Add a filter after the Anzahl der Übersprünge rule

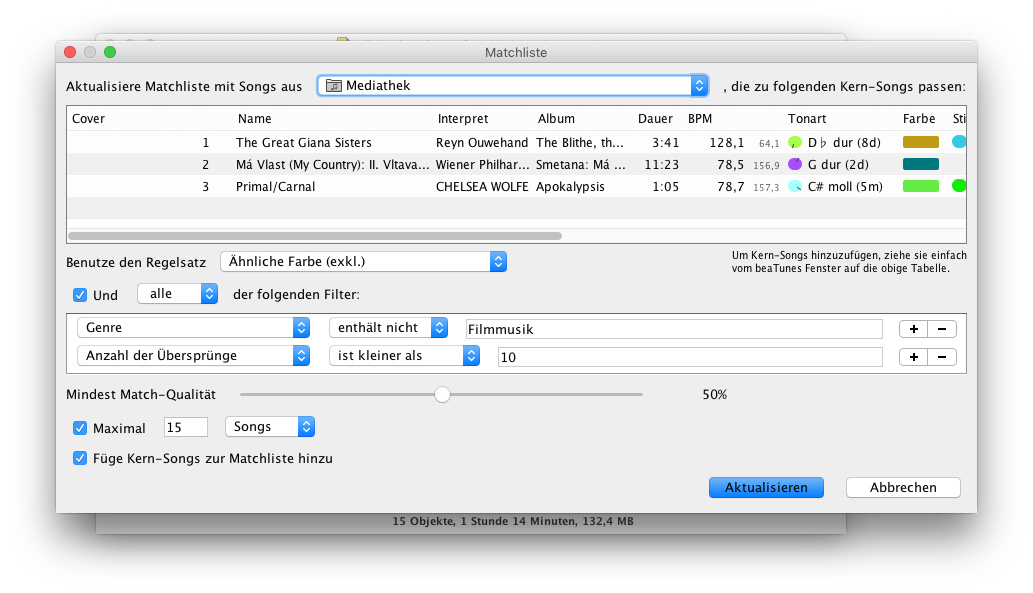point(913,357)
